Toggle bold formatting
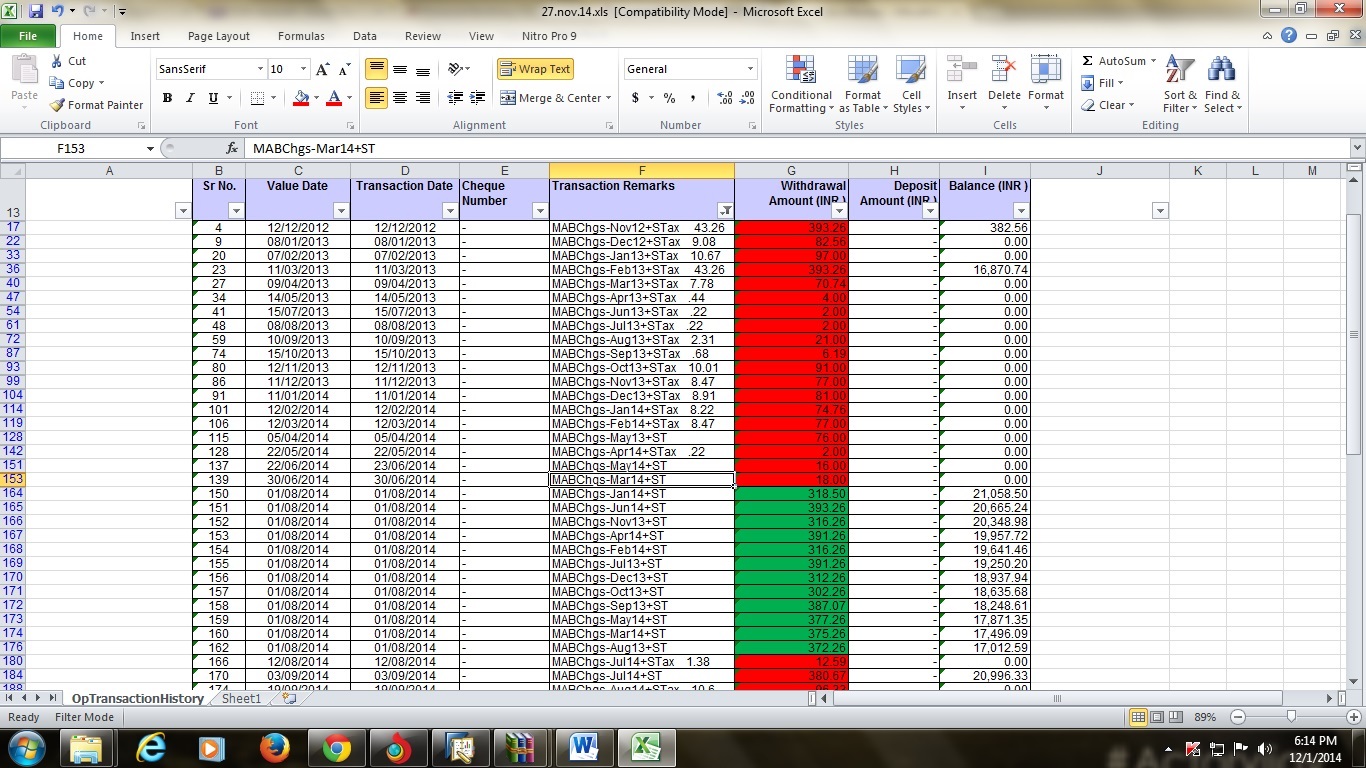Viewport: 1366px width, 768px height. (167, 98)
